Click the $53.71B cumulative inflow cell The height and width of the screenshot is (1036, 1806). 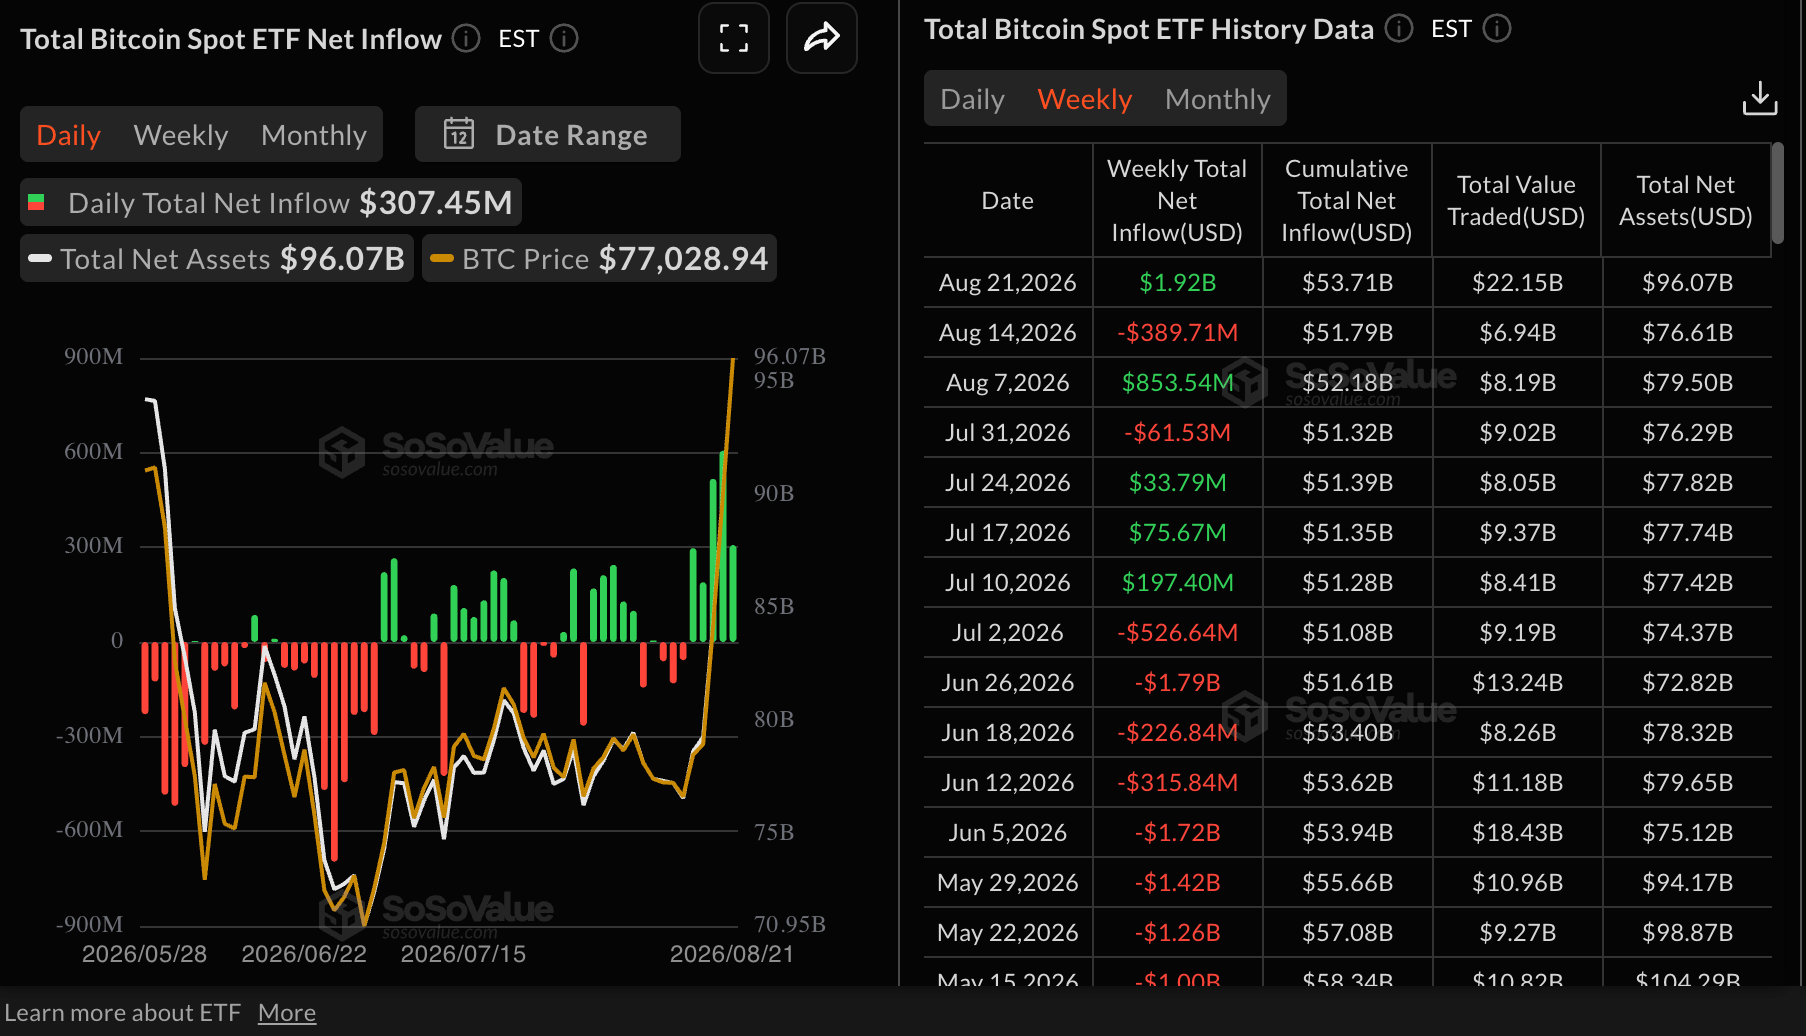pyautogui.click(x=1347, y=283)
